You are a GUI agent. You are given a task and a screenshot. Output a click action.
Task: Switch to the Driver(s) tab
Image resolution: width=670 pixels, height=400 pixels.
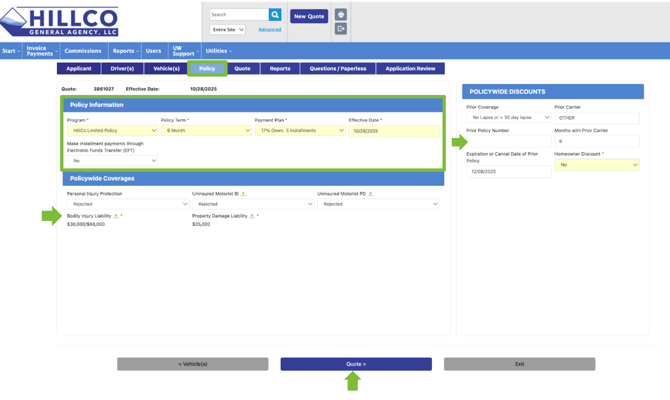[x=122, y=69]
